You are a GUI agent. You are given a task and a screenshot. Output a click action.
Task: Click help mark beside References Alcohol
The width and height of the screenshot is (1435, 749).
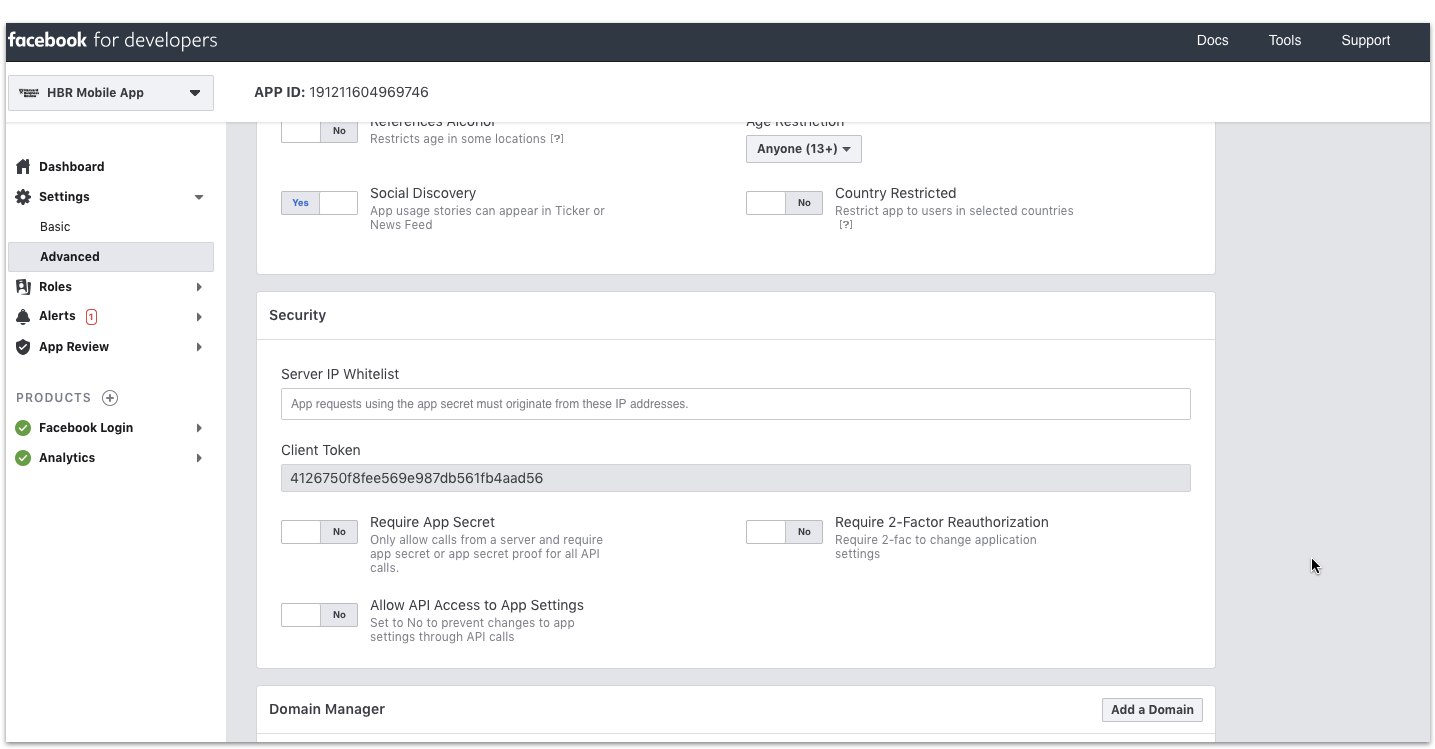click(x=557, y=139)
